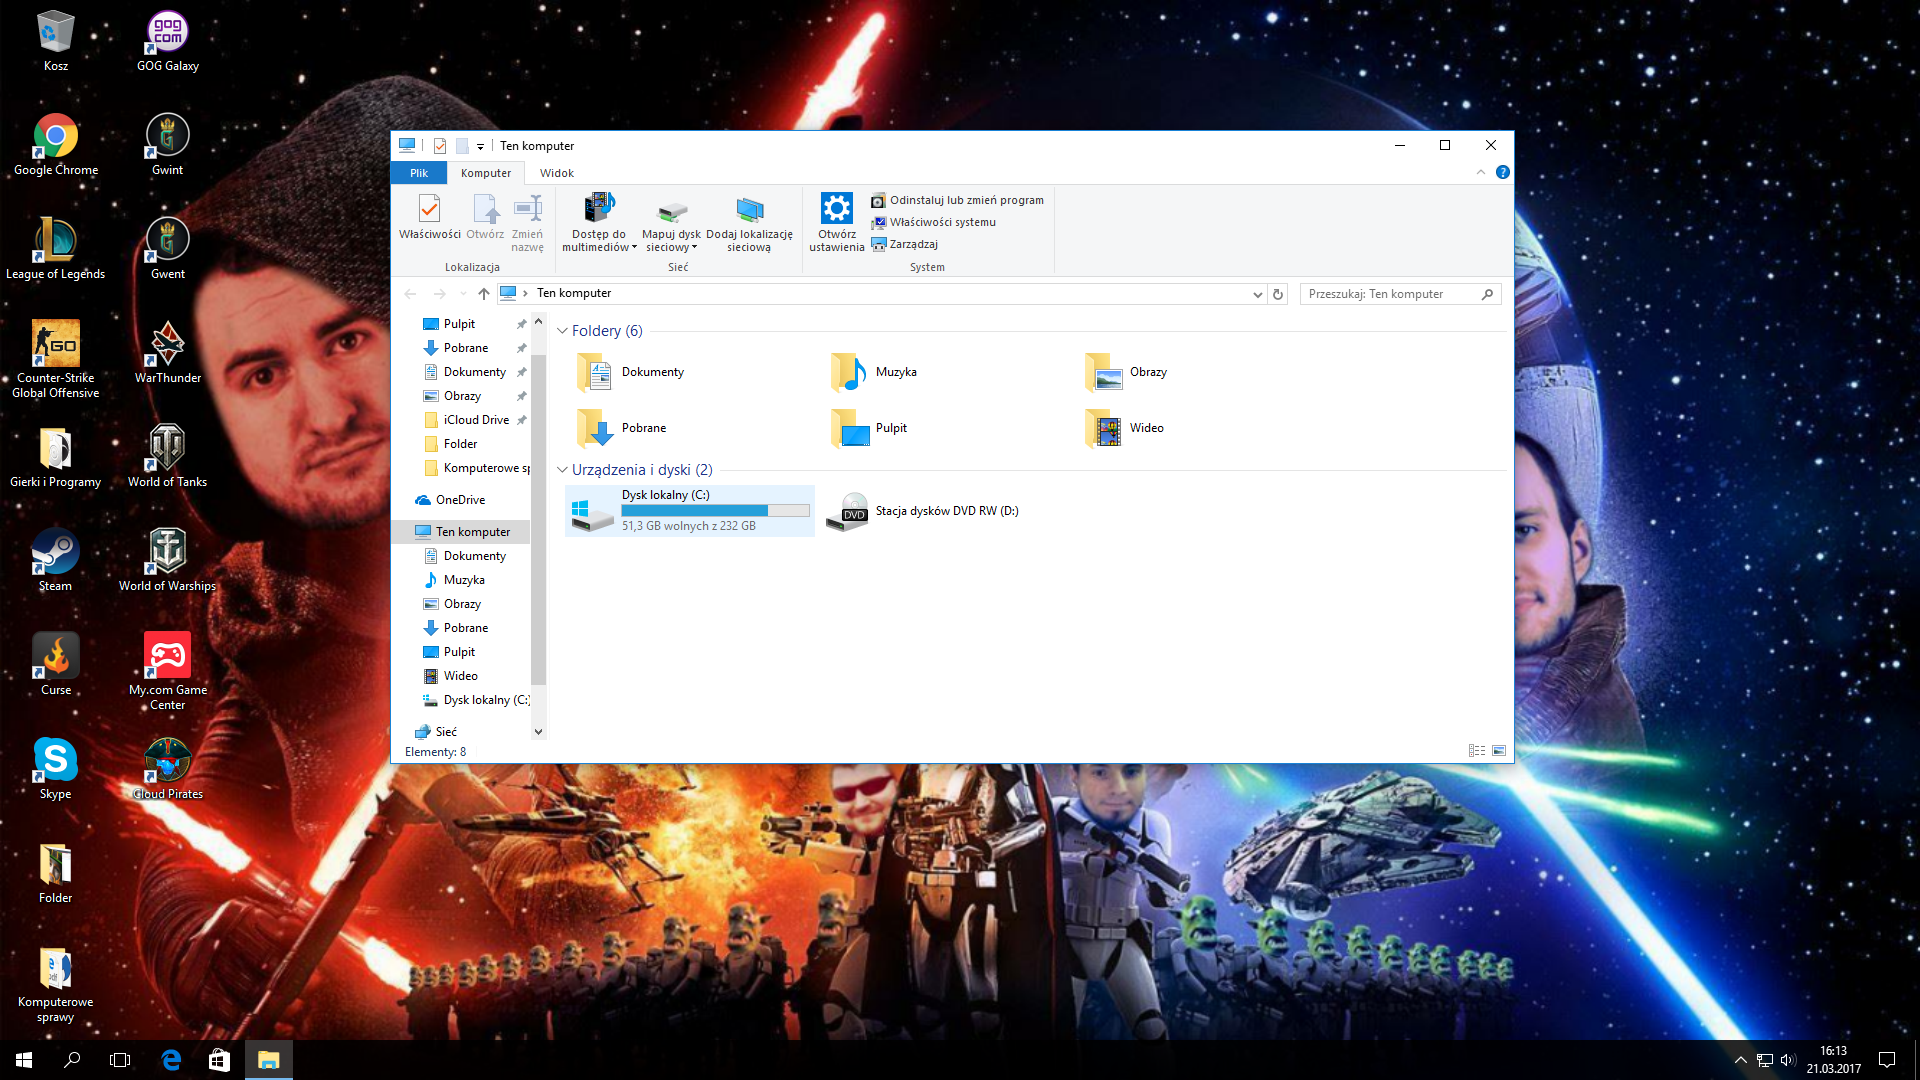Select Dysk lokalny (C:) in navigation pane
Screen dimensions: 1920x1080
click(476, 700)
